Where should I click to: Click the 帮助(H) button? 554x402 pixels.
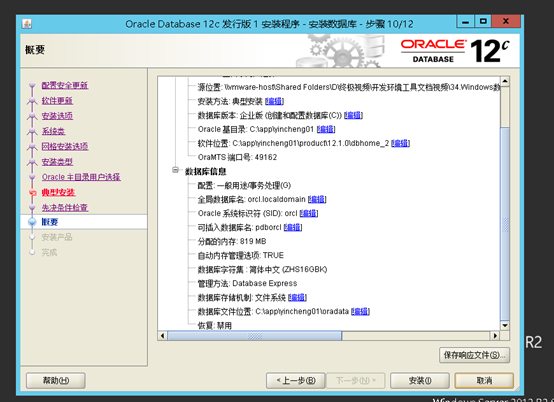point(55,380)
